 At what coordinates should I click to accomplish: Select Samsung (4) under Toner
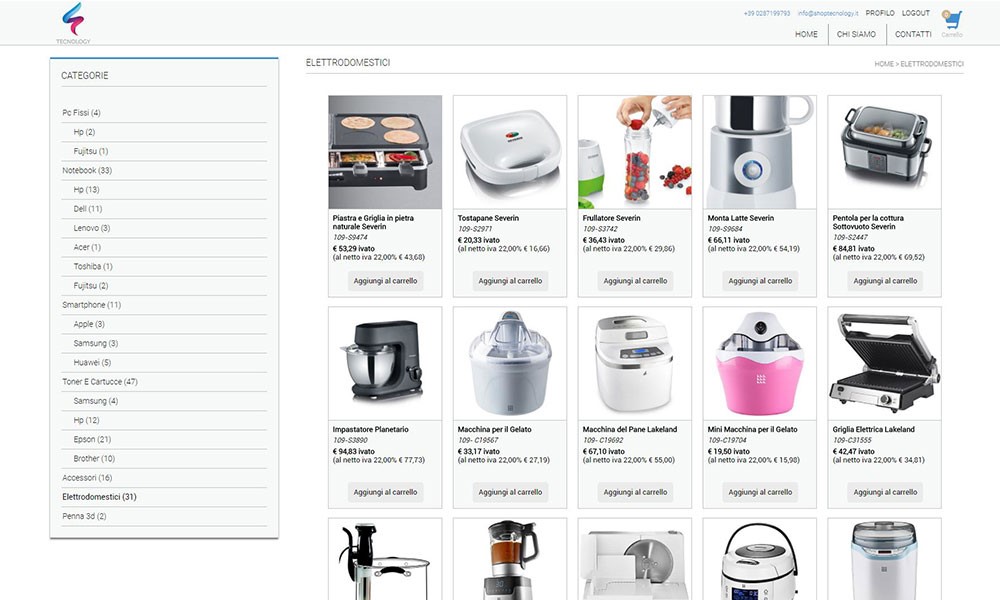96,400
